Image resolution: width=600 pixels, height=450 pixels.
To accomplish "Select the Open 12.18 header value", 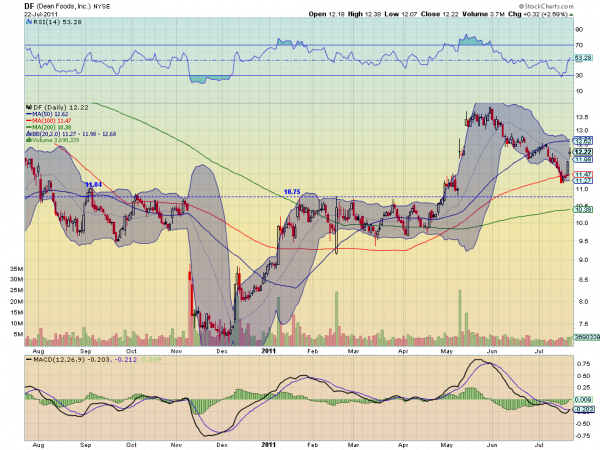I will 326,14.
